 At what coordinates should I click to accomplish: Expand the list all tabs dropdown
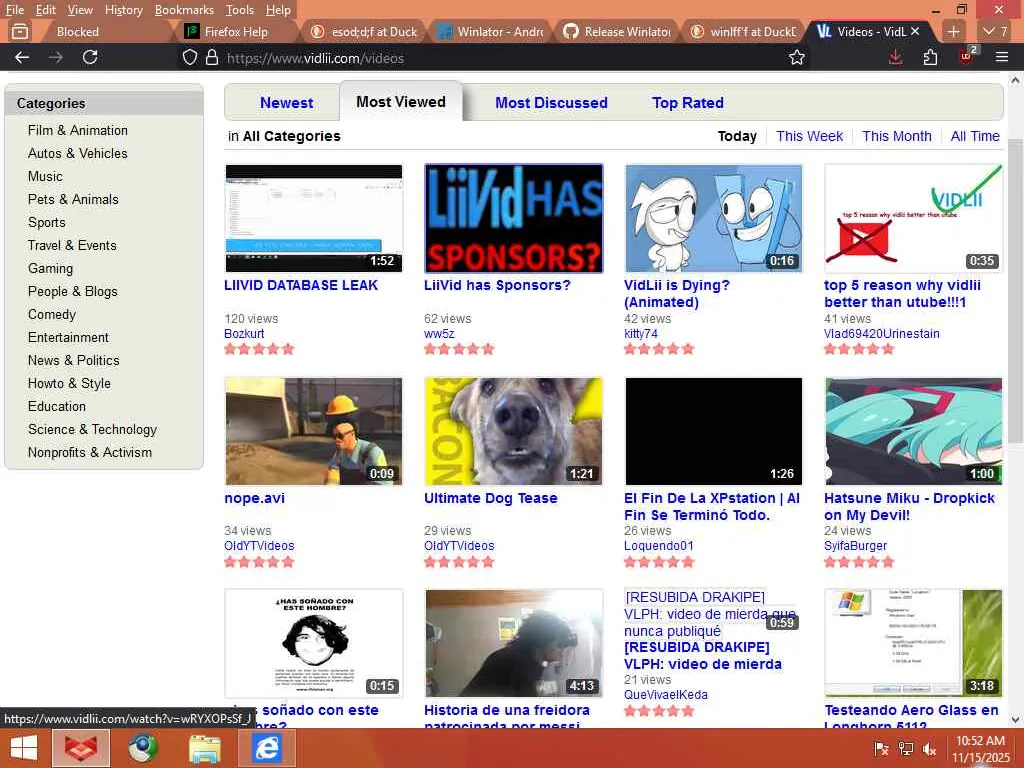[x=995, y=31]
